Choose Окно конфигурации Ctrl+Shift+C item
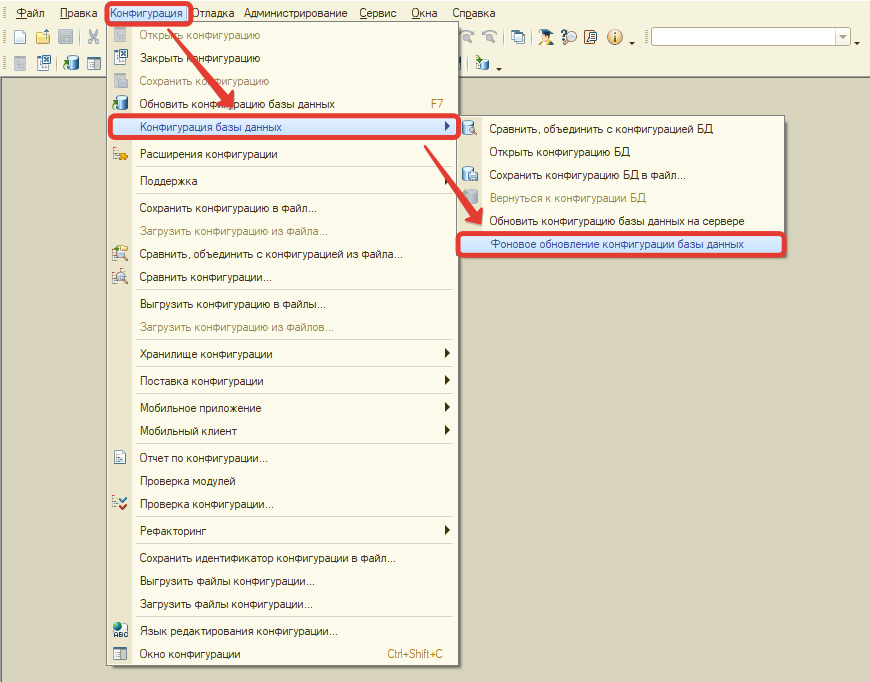This screenshot has height=682, width=870. [283, 654]
